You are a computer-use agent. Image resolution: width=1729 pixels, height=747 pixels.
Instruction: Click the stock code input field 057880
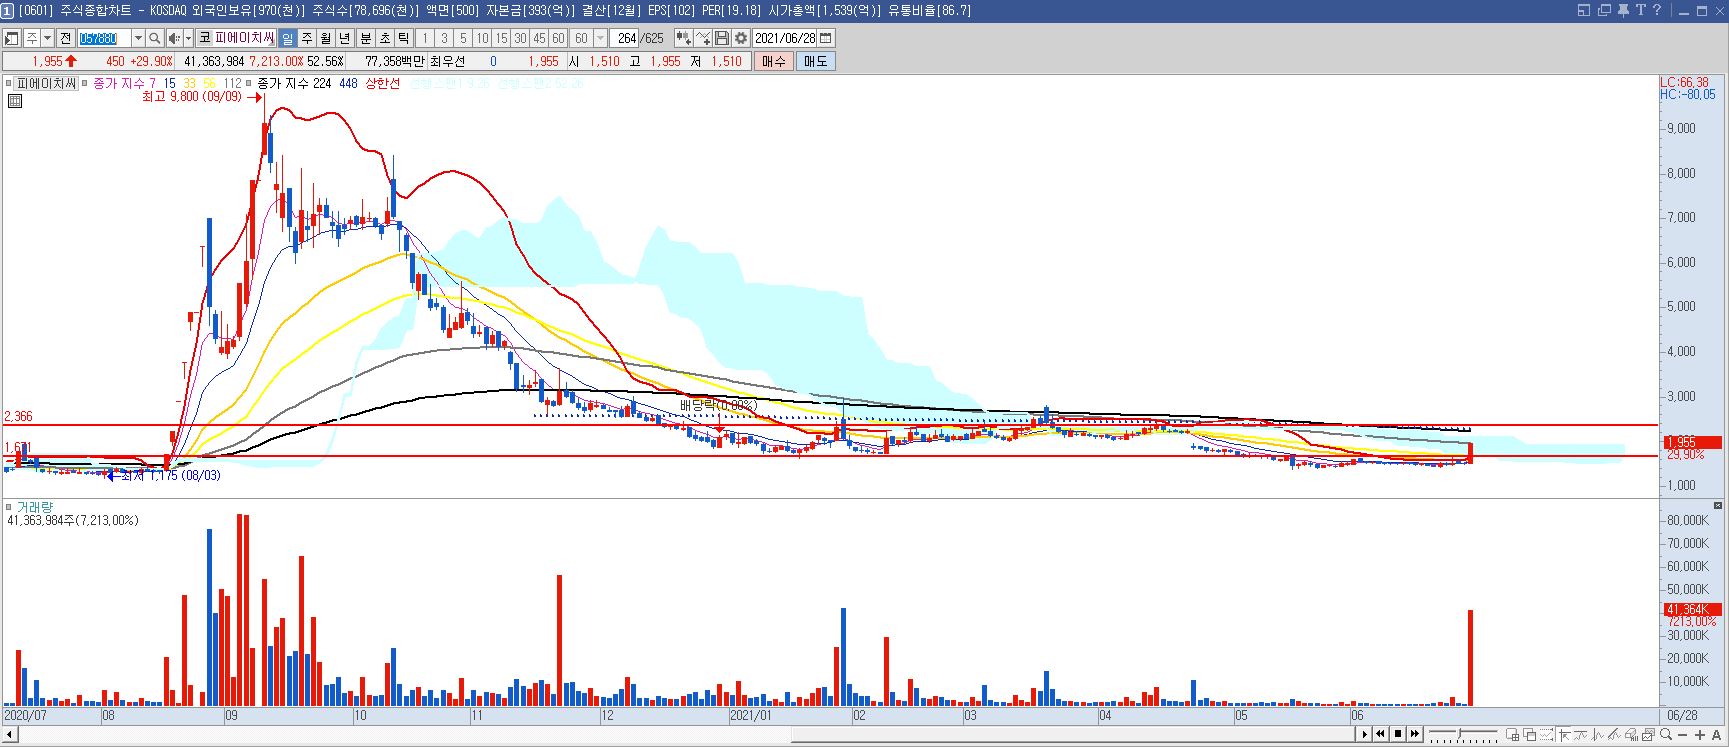[x=104, y=38]
